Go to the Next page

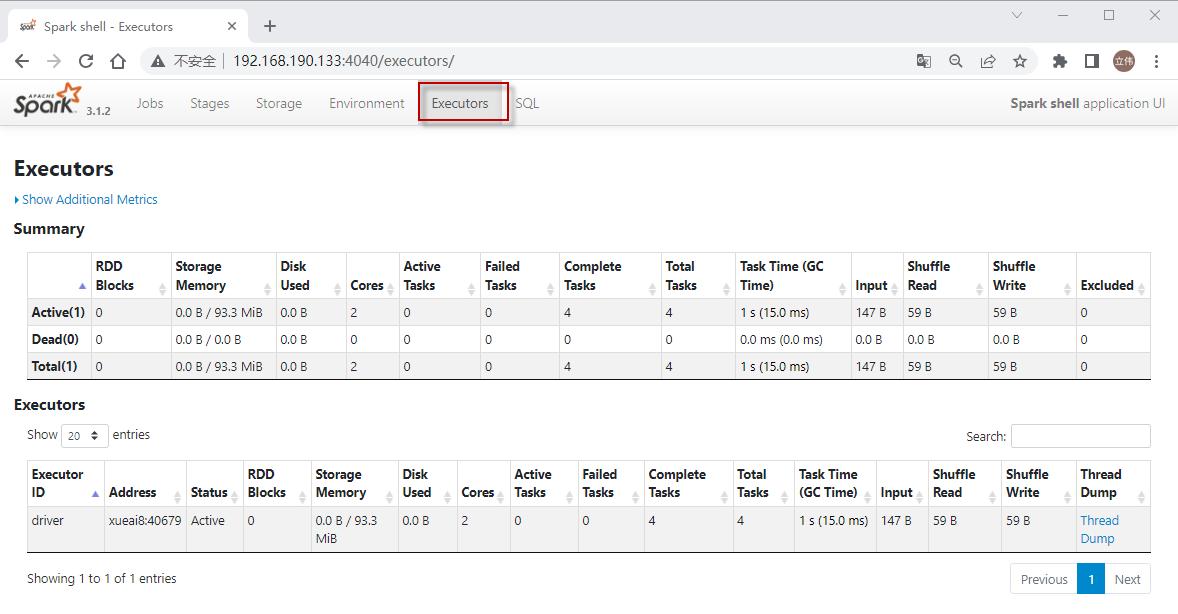coord(1127,579)
